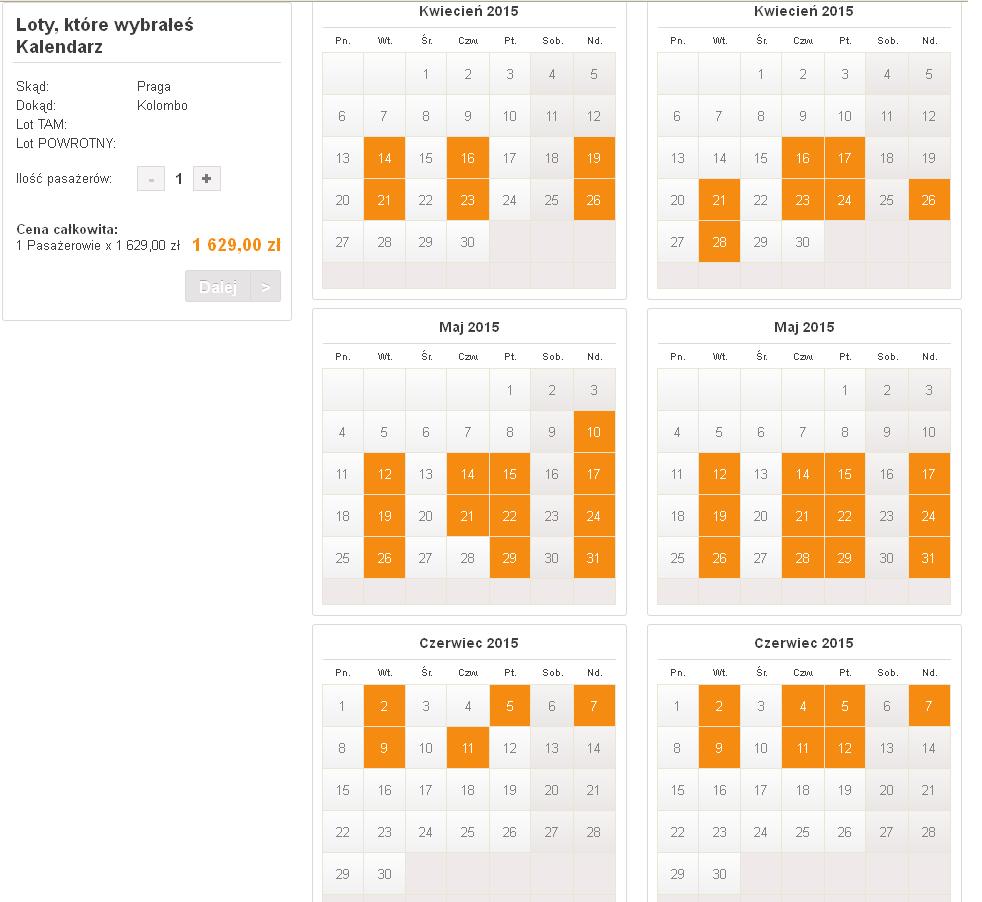Select June 11 in left Czerwiec calendar
The height and width of the screenshot is (902, 982).
(x=468, y=748)
